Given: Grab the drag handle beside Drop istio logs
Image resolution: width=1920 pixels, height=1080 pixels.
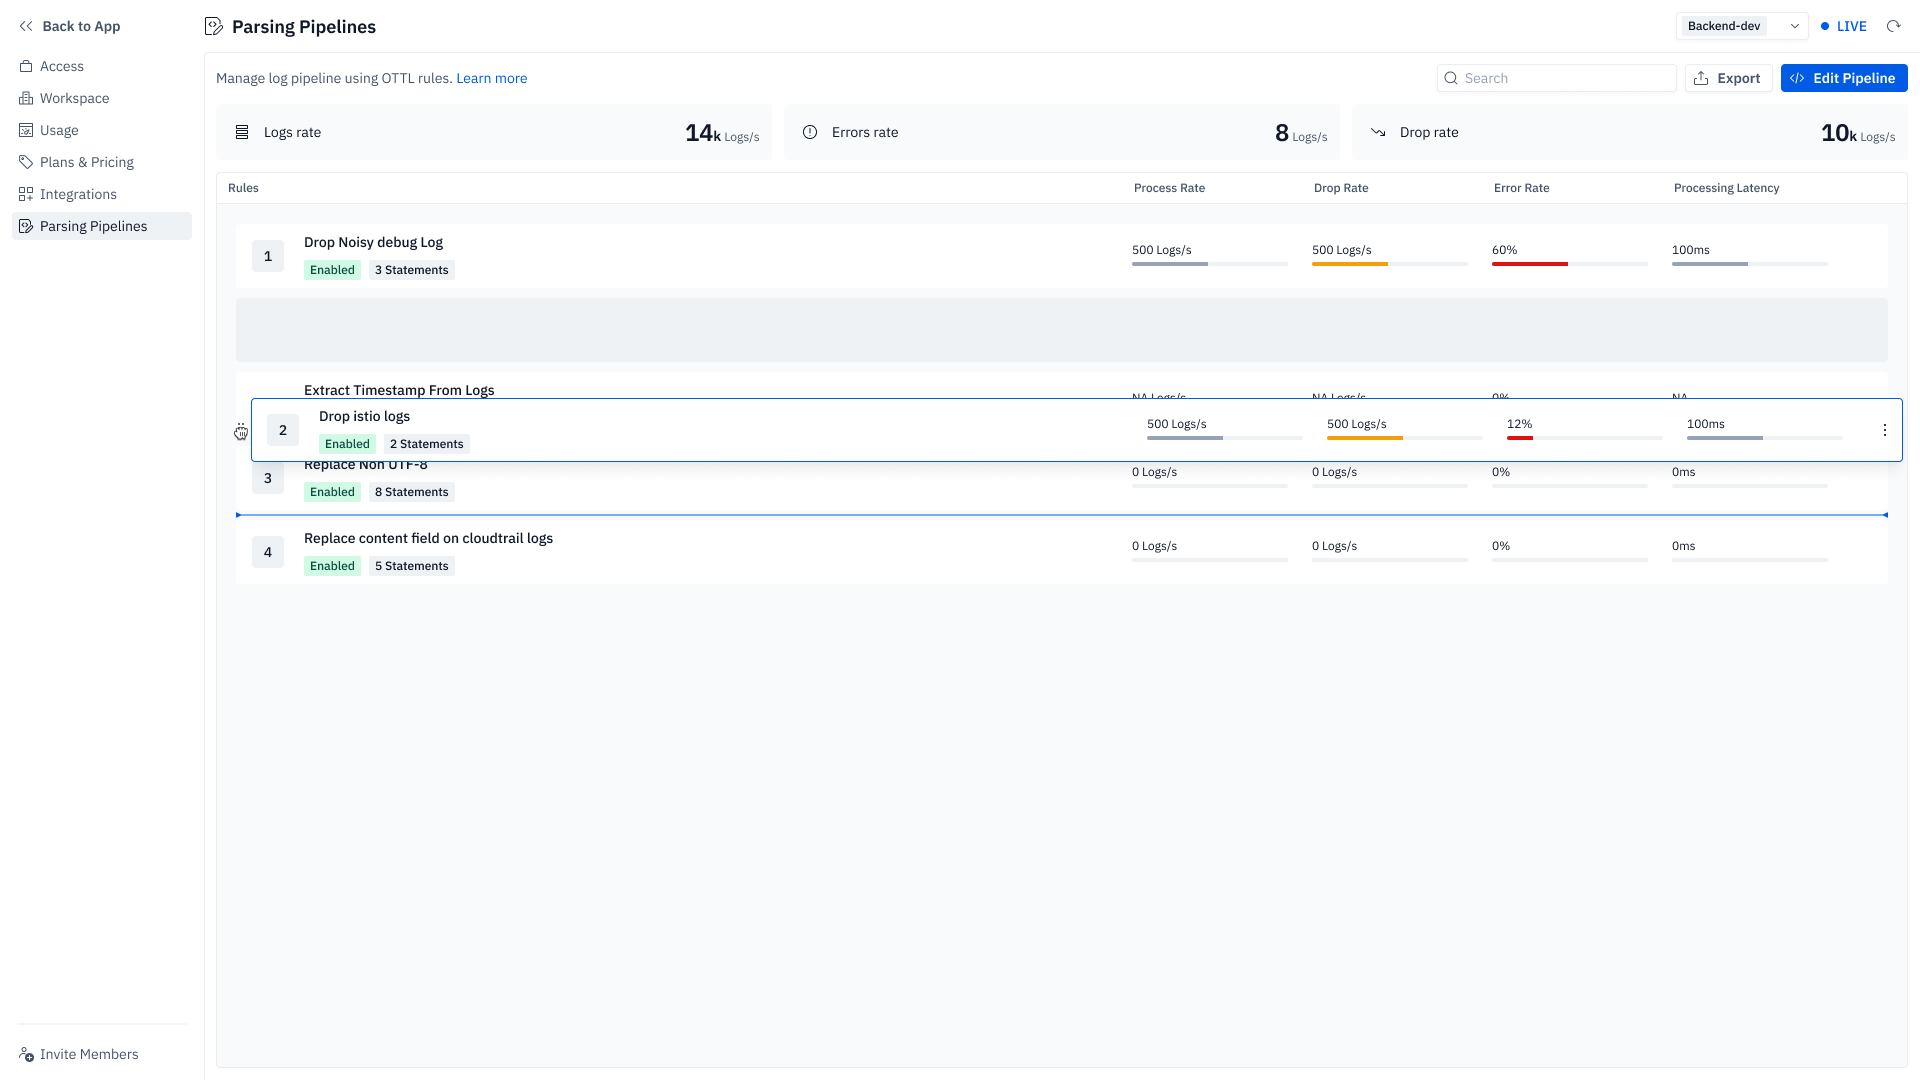Looking at the screenshot, I should click(241, 431).
